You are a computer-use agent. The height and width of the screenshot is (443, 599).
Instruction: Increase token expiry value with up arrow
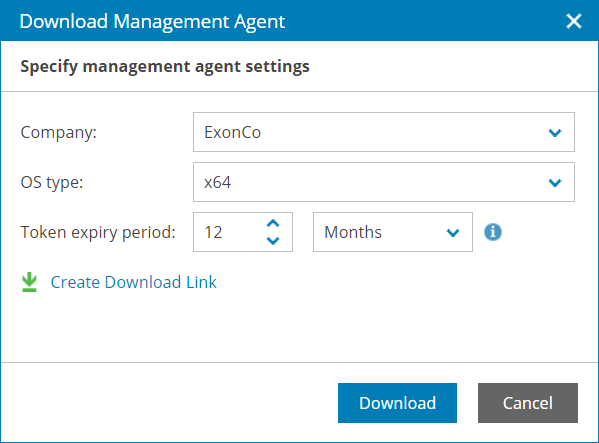pyautogui.click(x=273, y=223)
